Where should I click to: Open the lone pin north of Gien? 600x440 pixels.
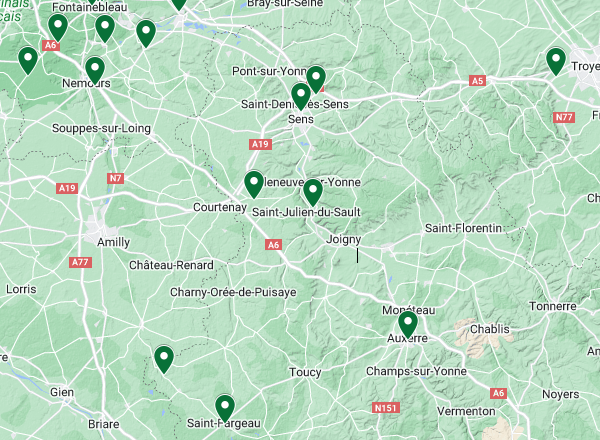(164, 359)
